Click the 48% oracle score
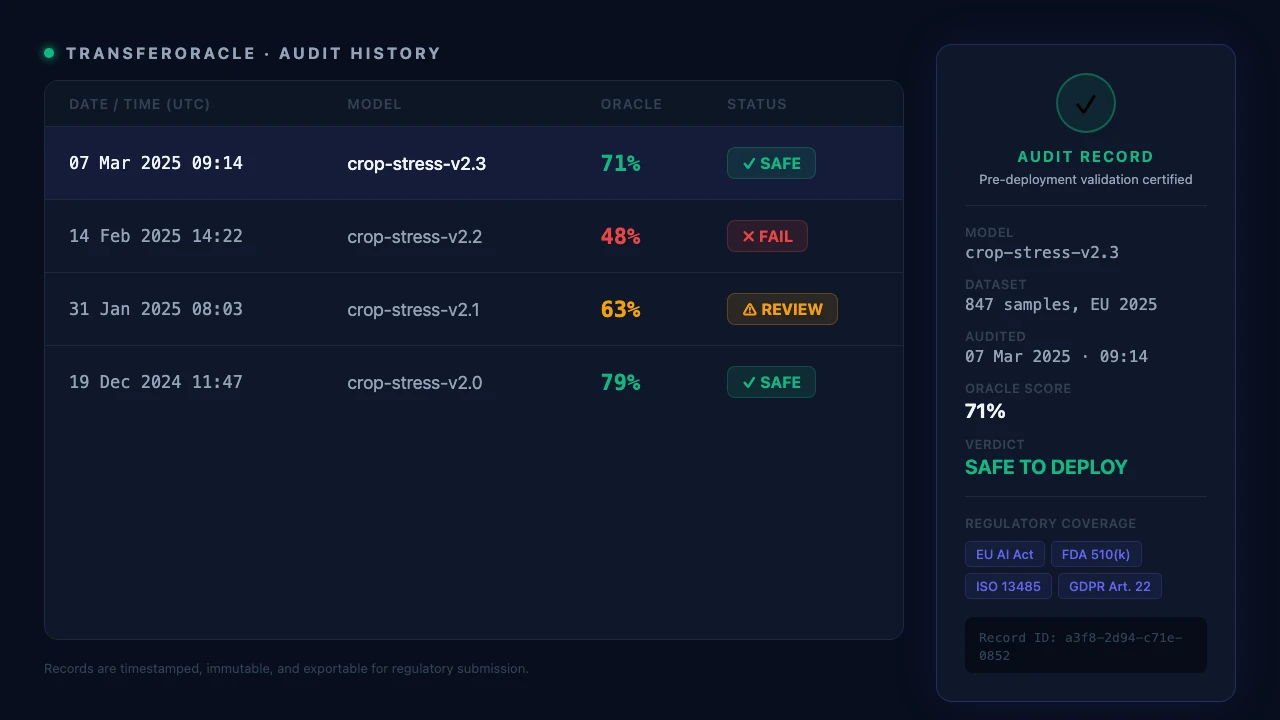This screenshot has width=1280, height=720. coord(620,236)
